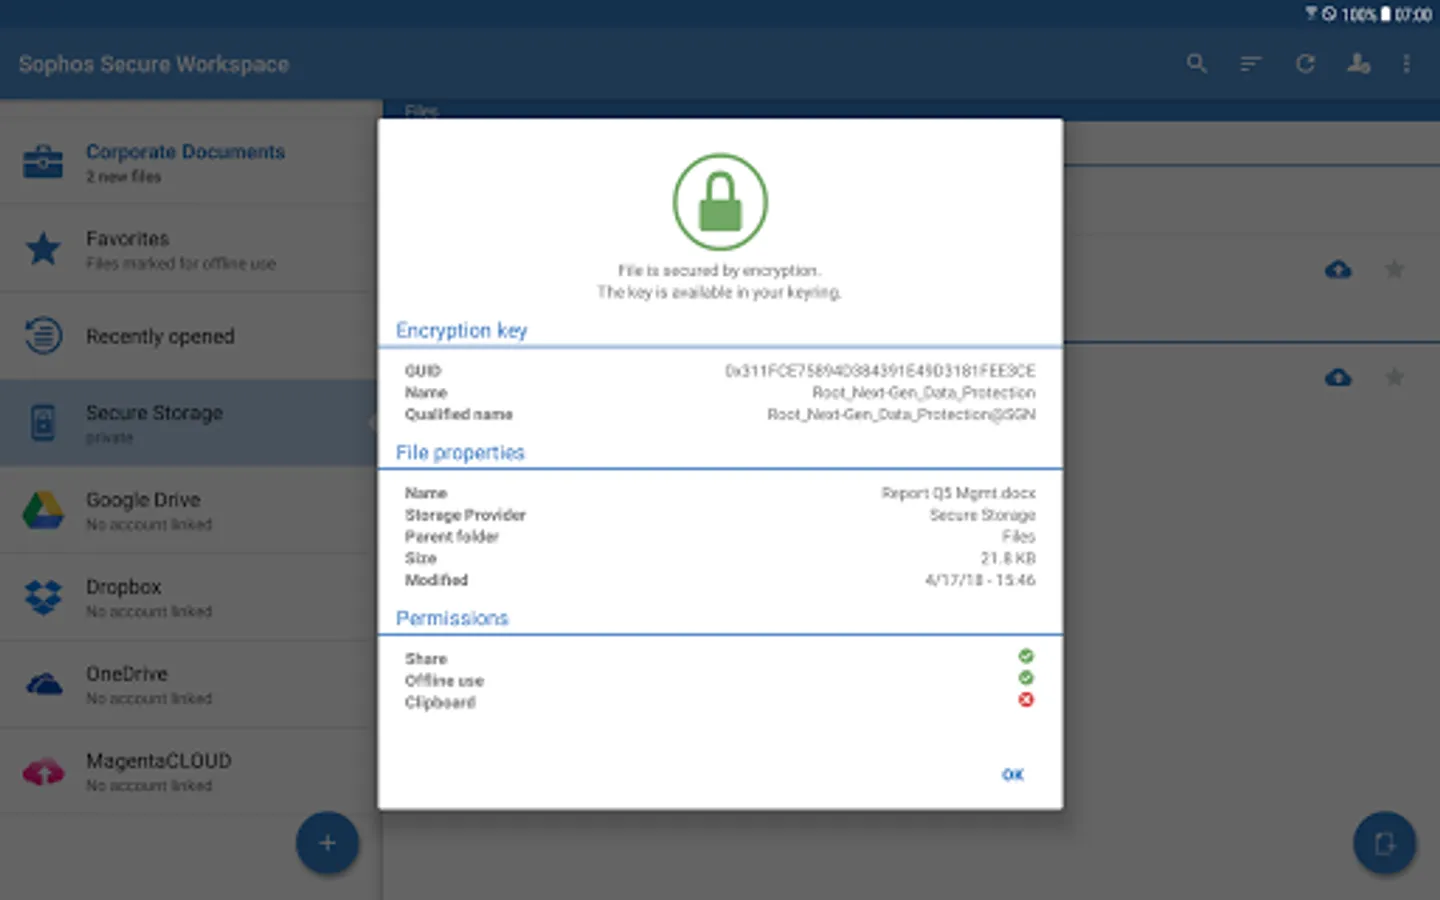Click the File properties section header
Screen dimensions: 1440x900
[x=460, y=452]
